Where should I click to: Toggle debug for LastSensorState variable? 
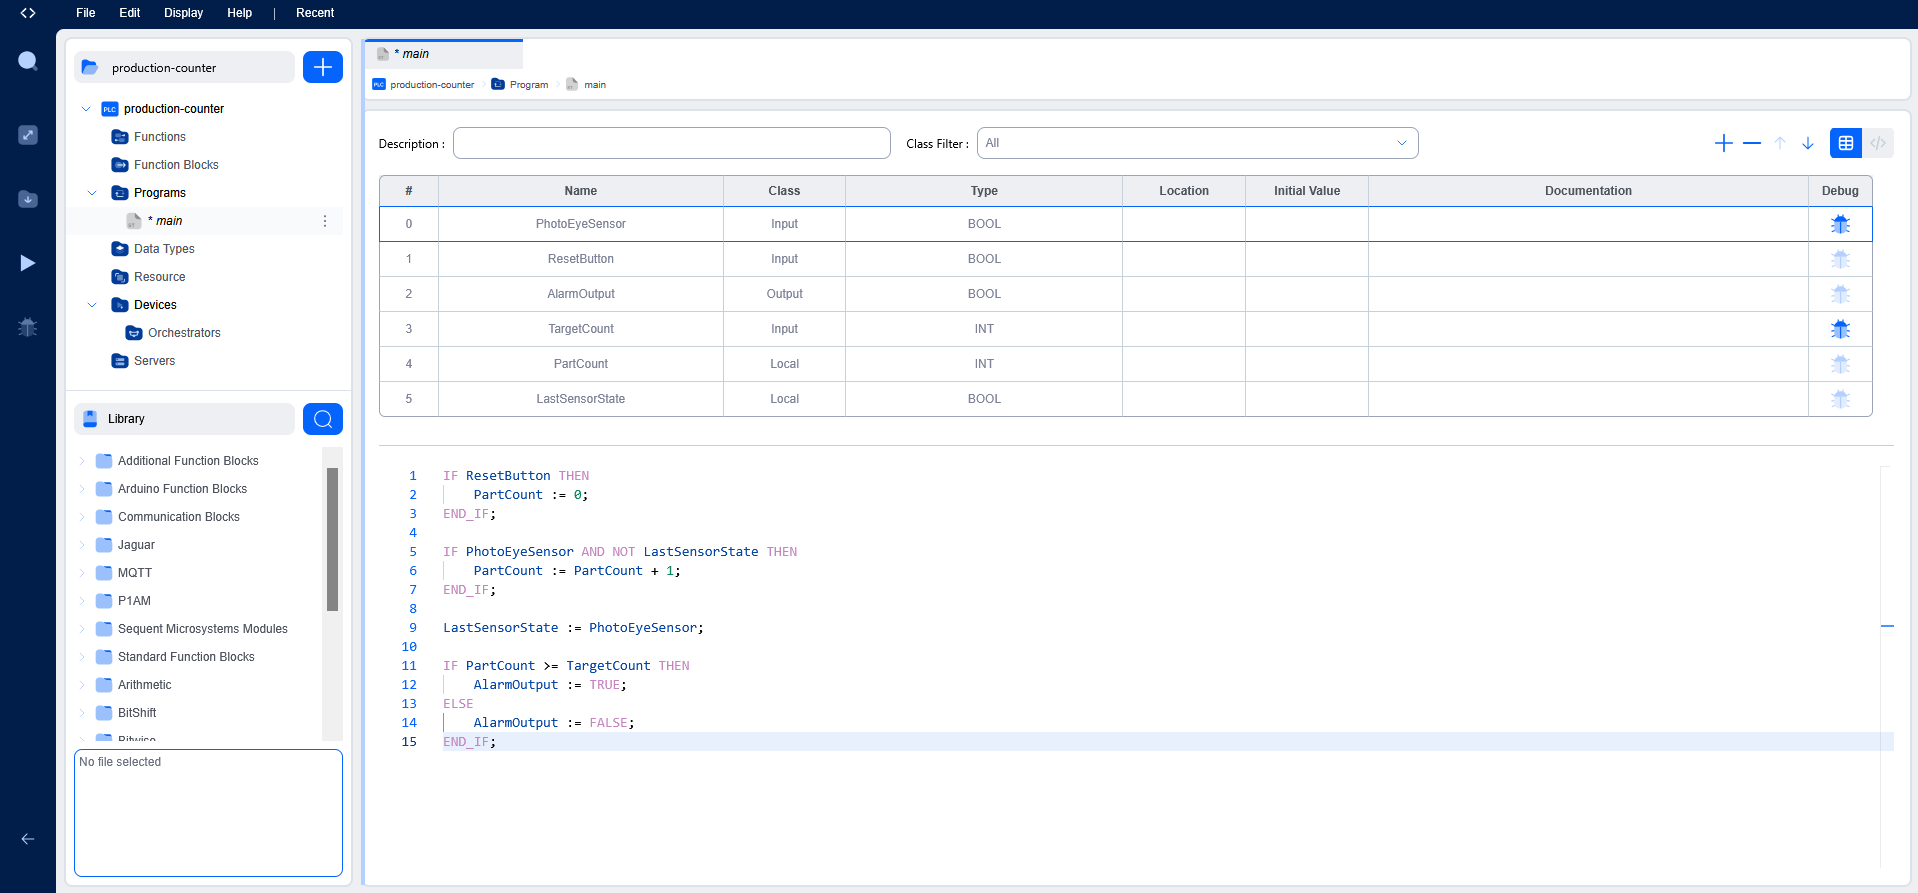[1840, 399]
